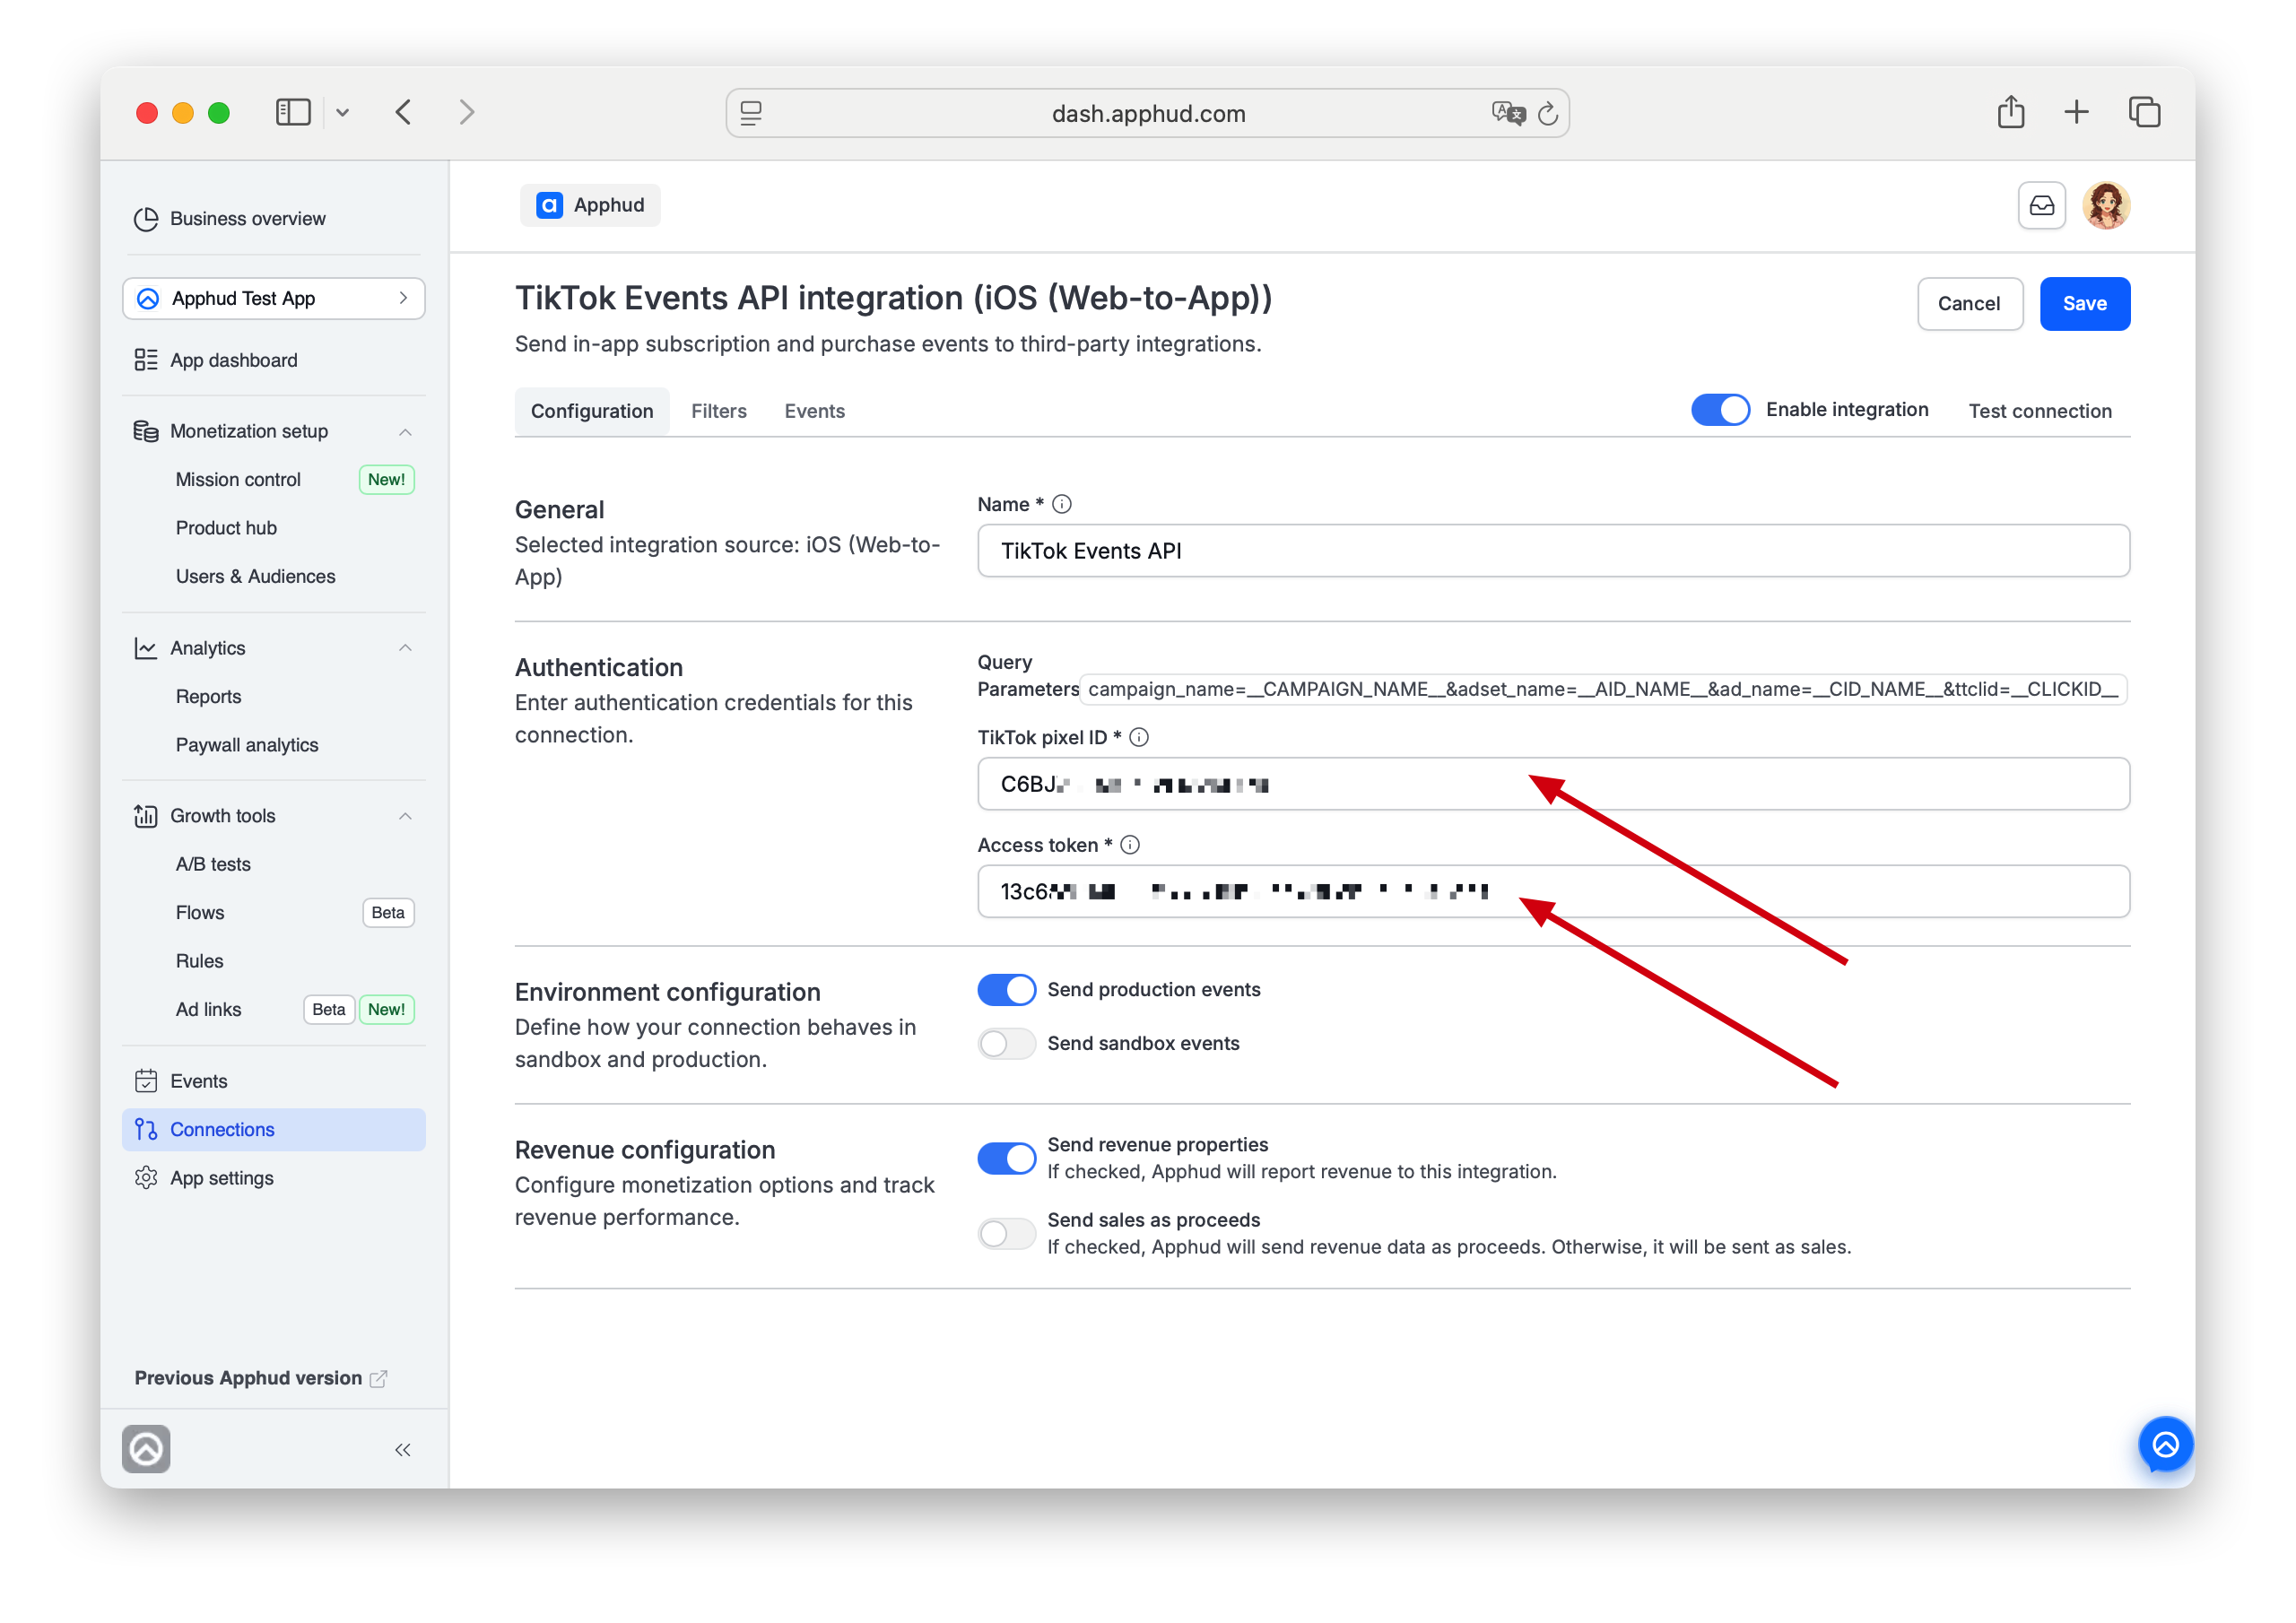
Task: Enable Send sales as proceeds switch
Action: [1006, 1234]
